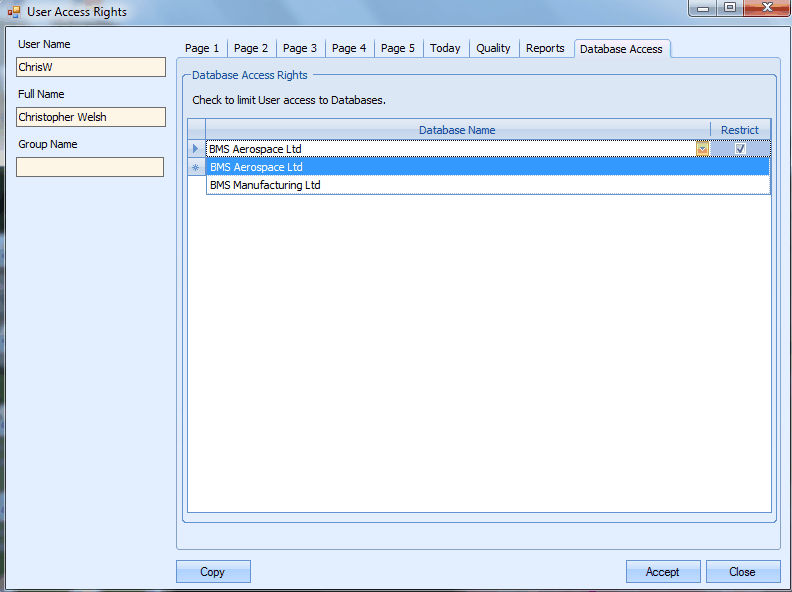The image size is (792, 592).
Task: Tick the Restrict checkbox for BMS Aerospace
Action: tap(740, 149)
